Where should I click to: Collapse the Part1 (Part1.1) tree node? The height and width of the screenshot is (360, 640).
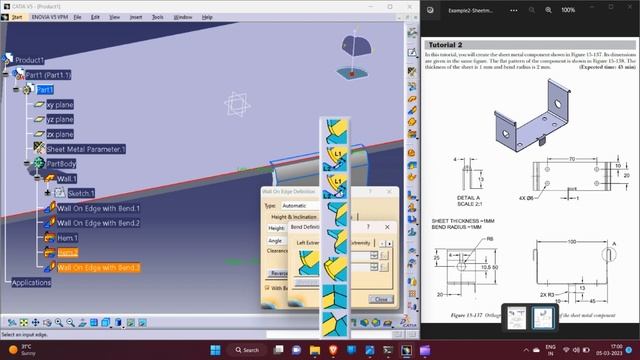5,75
